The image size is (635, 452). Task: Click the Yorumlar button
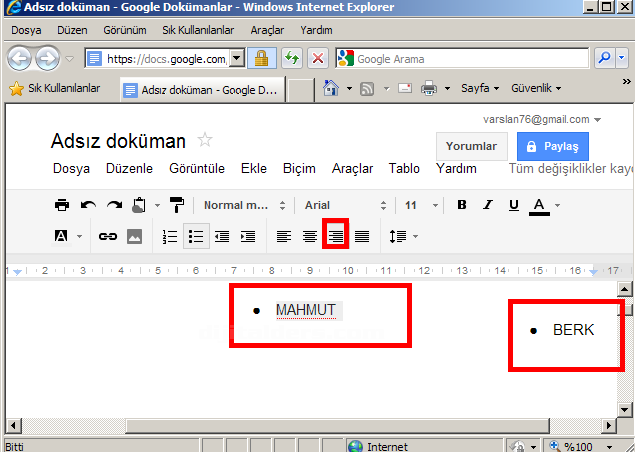click(471, 146)
